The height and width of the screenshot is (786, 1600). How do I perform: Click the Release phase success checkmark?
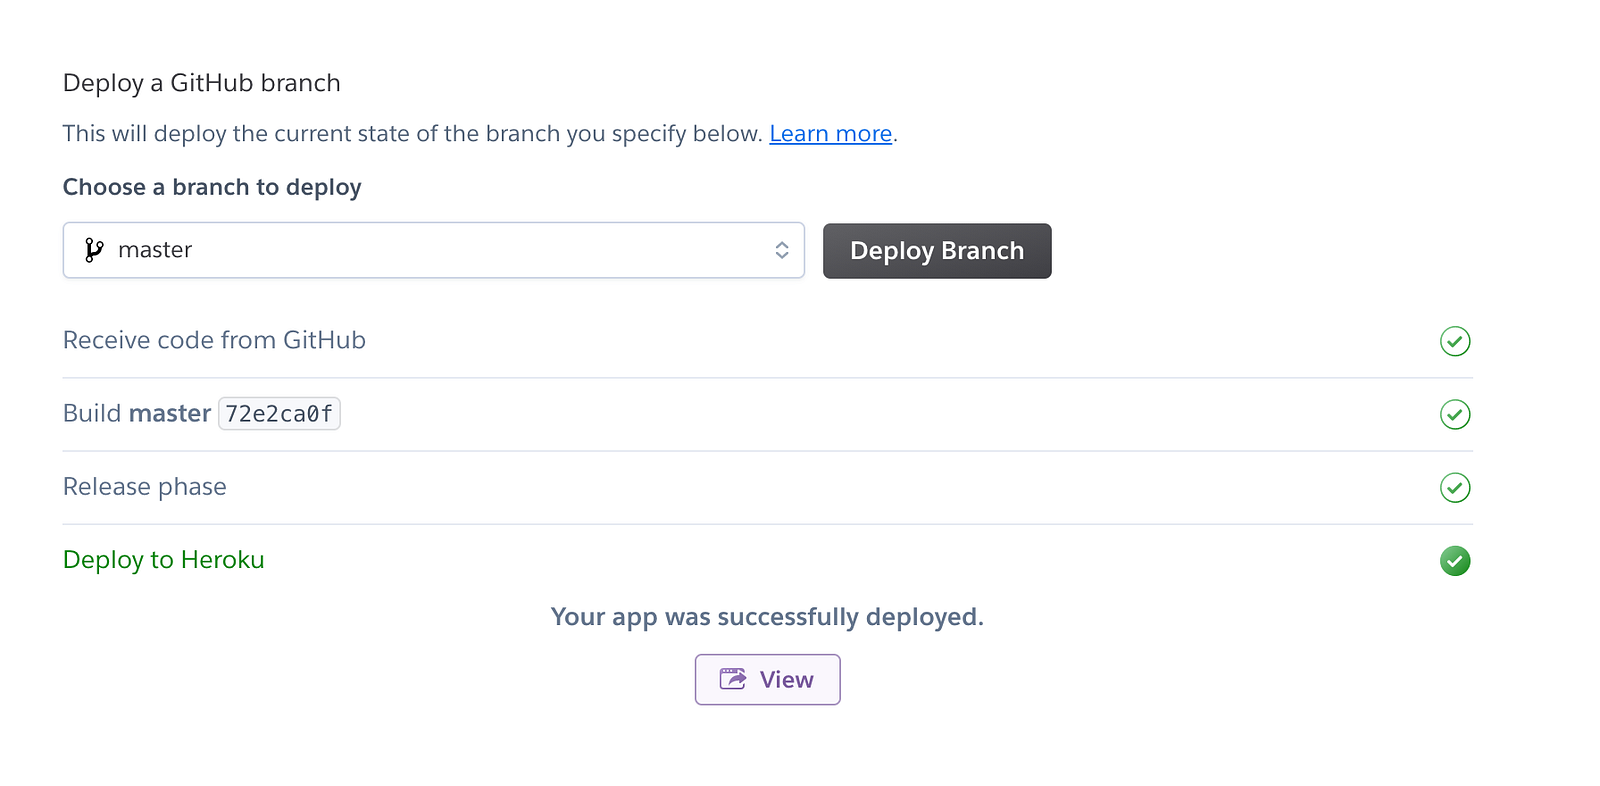1454,488
